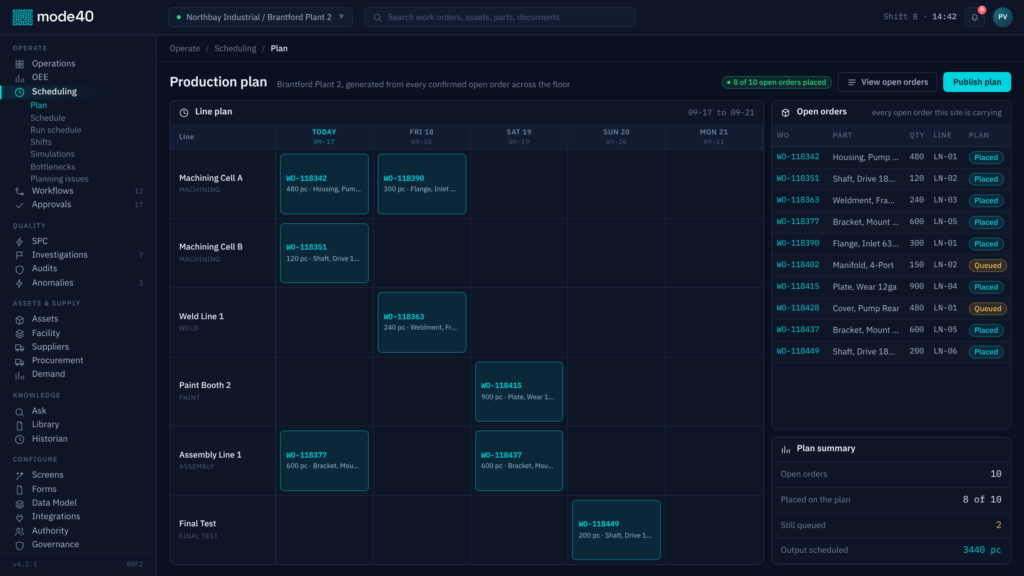This screenshot has height=576, width=1024.
Task: Click the SPC lightning icon
Action: pos(20,242)
